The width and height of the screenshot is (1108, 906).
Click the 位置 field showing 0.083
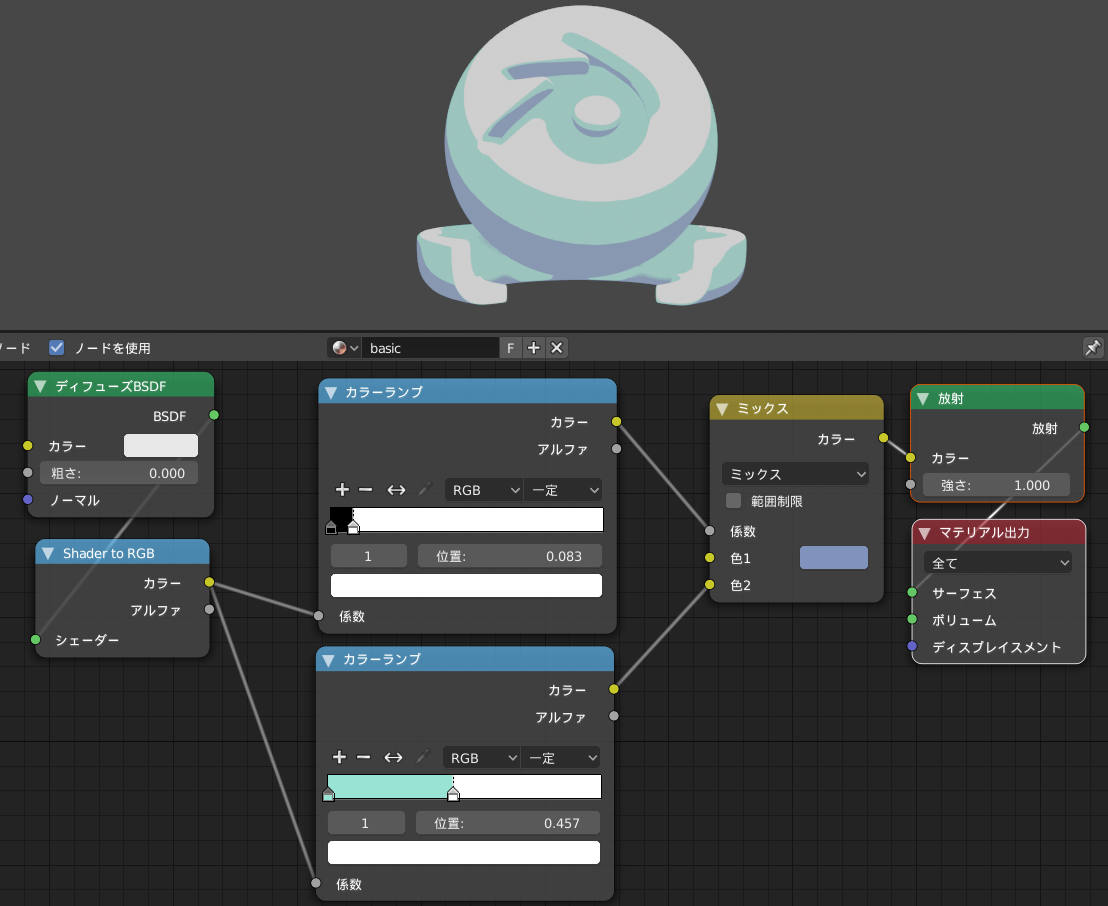[510, 556]
